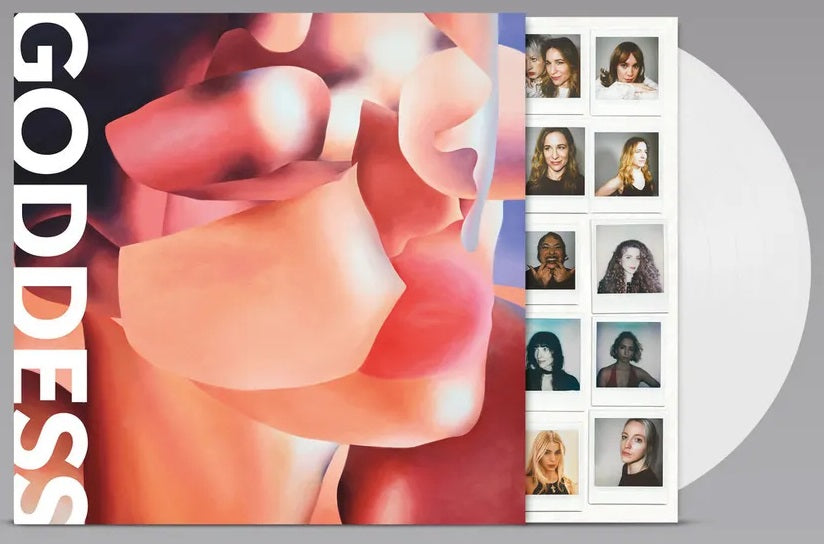
Task: Click the letter G in GODDESS title
Action: tap(50, 60)
